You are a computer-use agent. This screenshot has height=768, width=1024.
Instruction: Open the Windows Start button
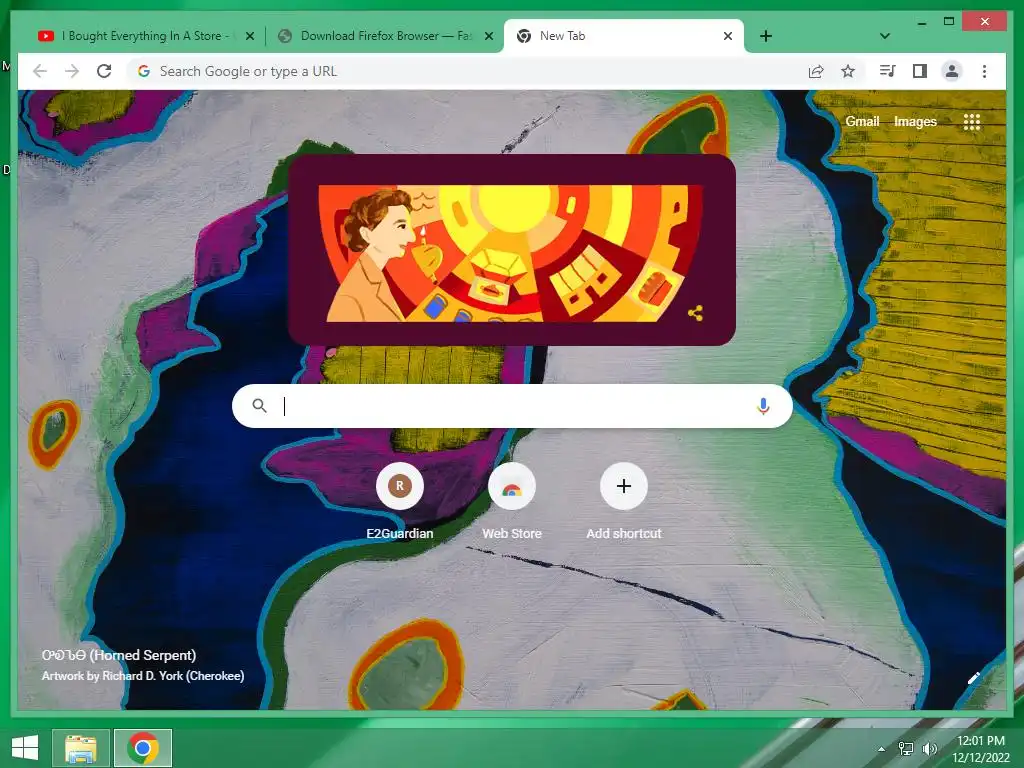pyautogui.click(x=25, y=748)
